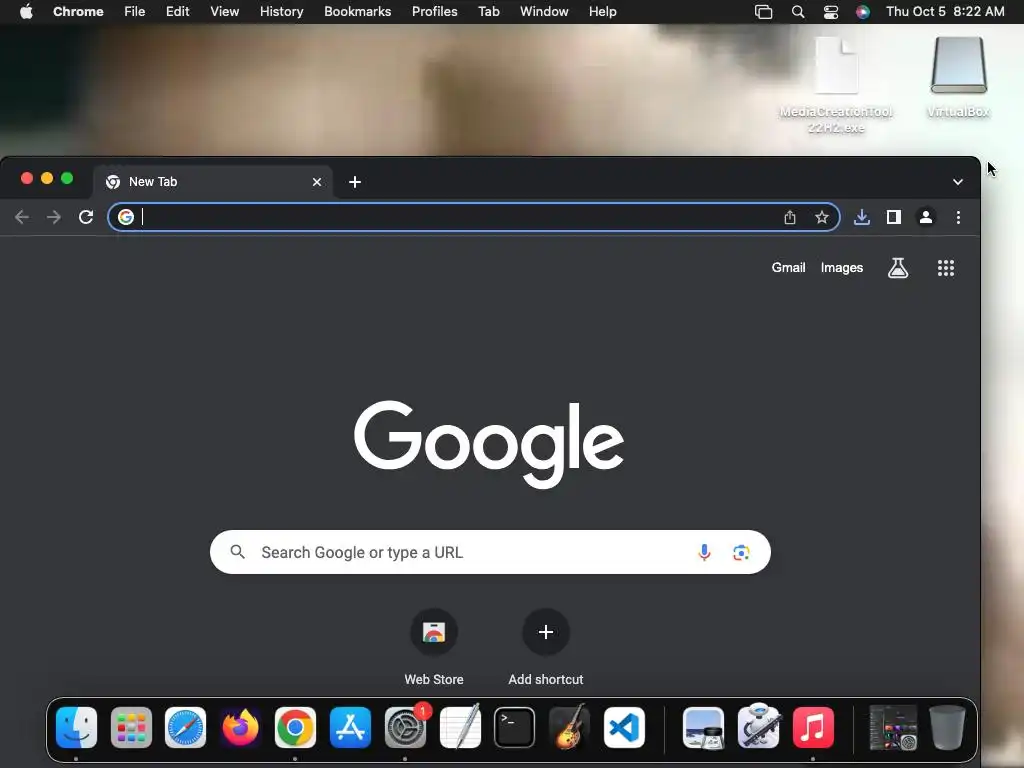Screen dimensions: 1024x768
Task: Open Finder from the Dock
Action: pyautogui.click(x=76, y=728)
